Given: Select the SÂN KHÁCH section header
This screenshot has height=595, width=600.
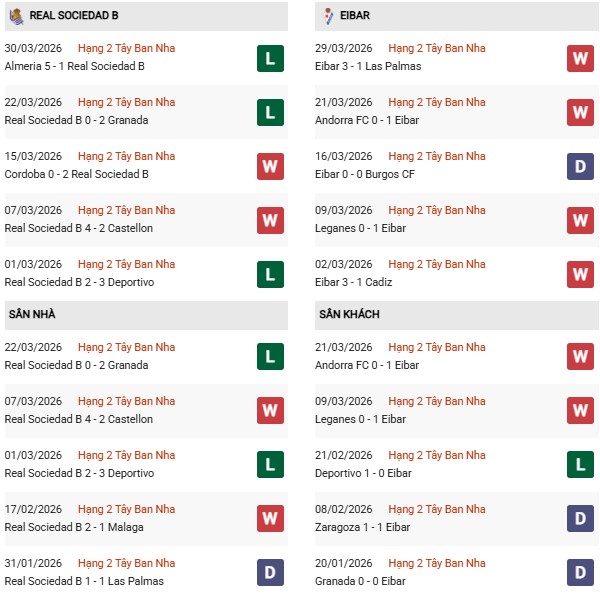Looking at the screenshot, I should [349, 314].
